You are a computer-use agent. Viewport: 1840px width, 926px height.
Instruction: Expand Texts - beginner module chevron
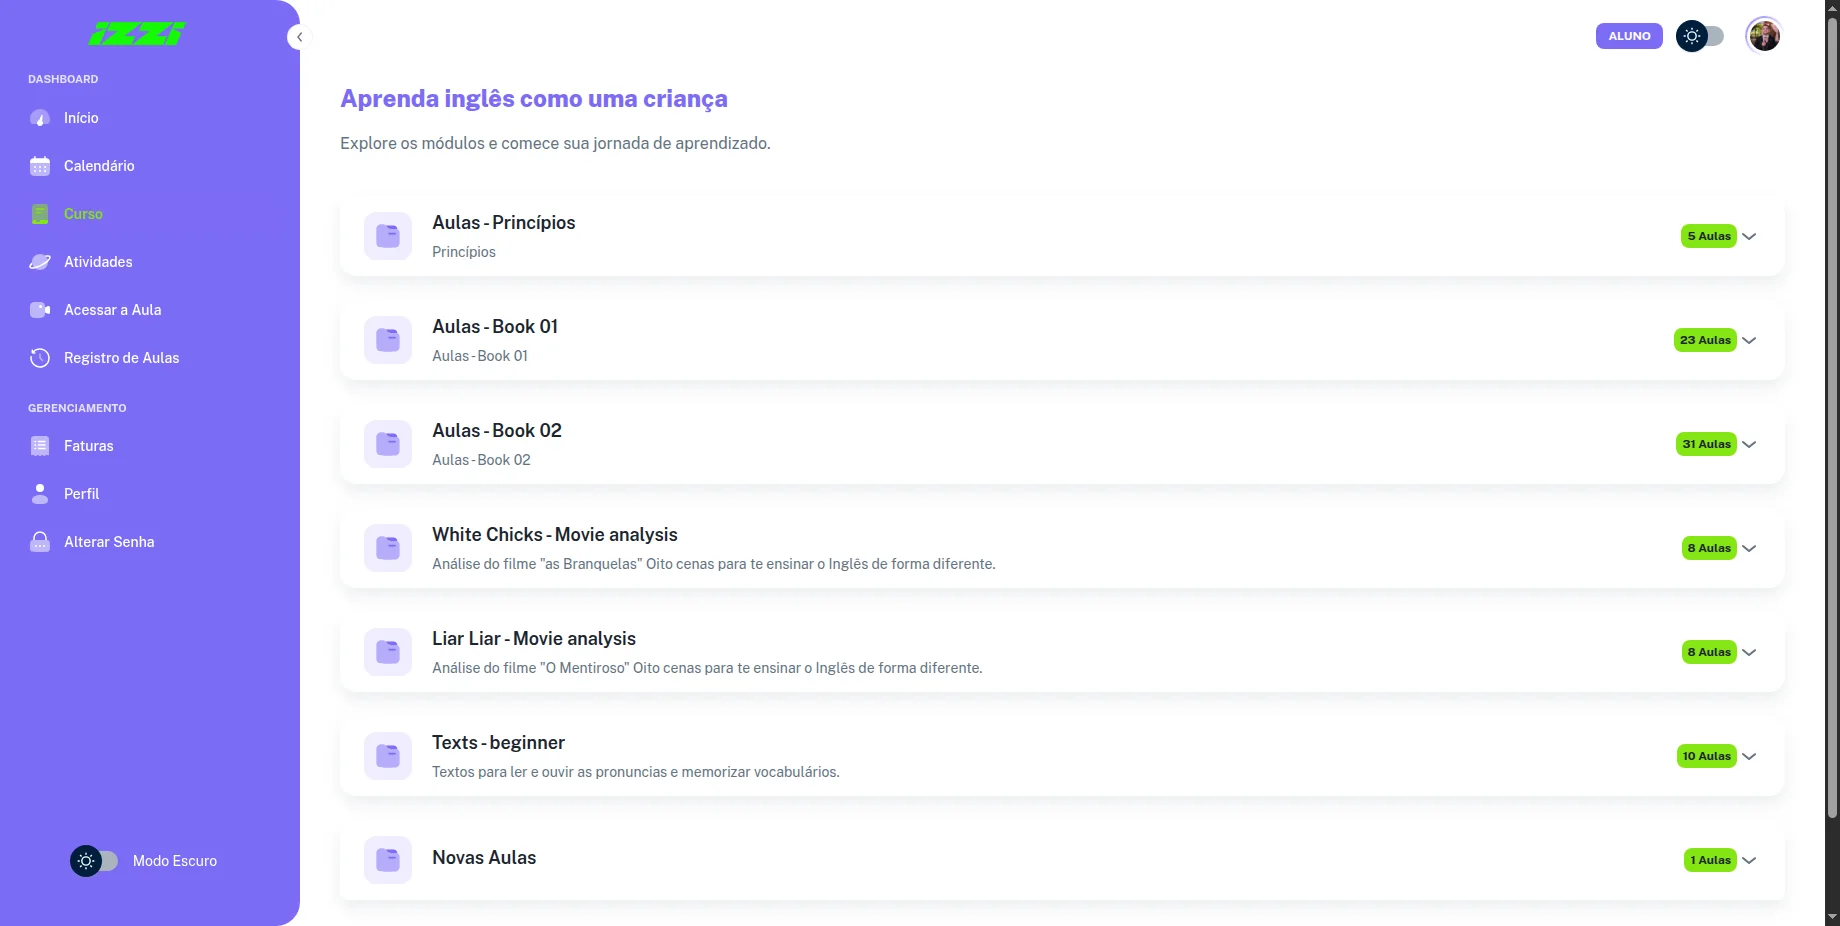click(x=1749, y=757)
